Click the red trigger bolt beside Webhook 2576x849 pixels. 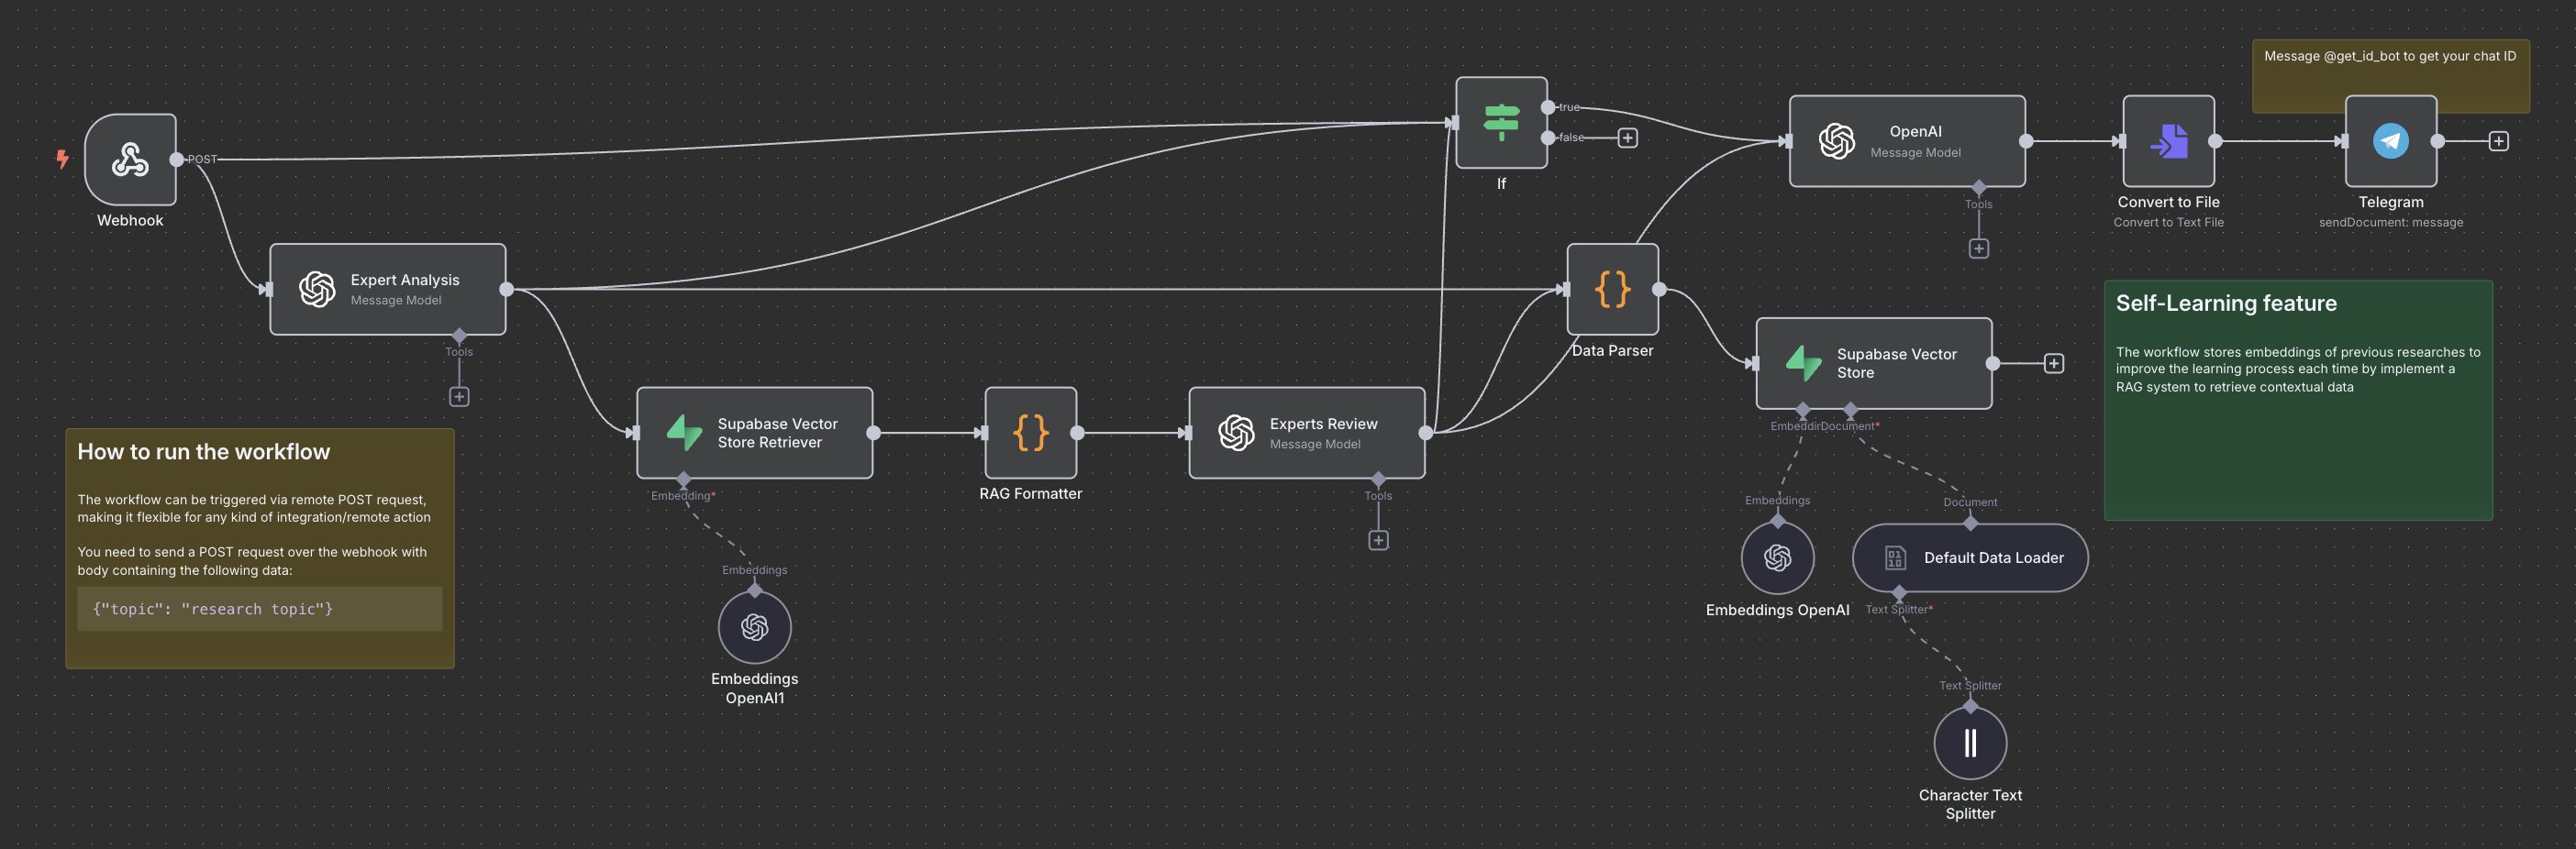62,159
